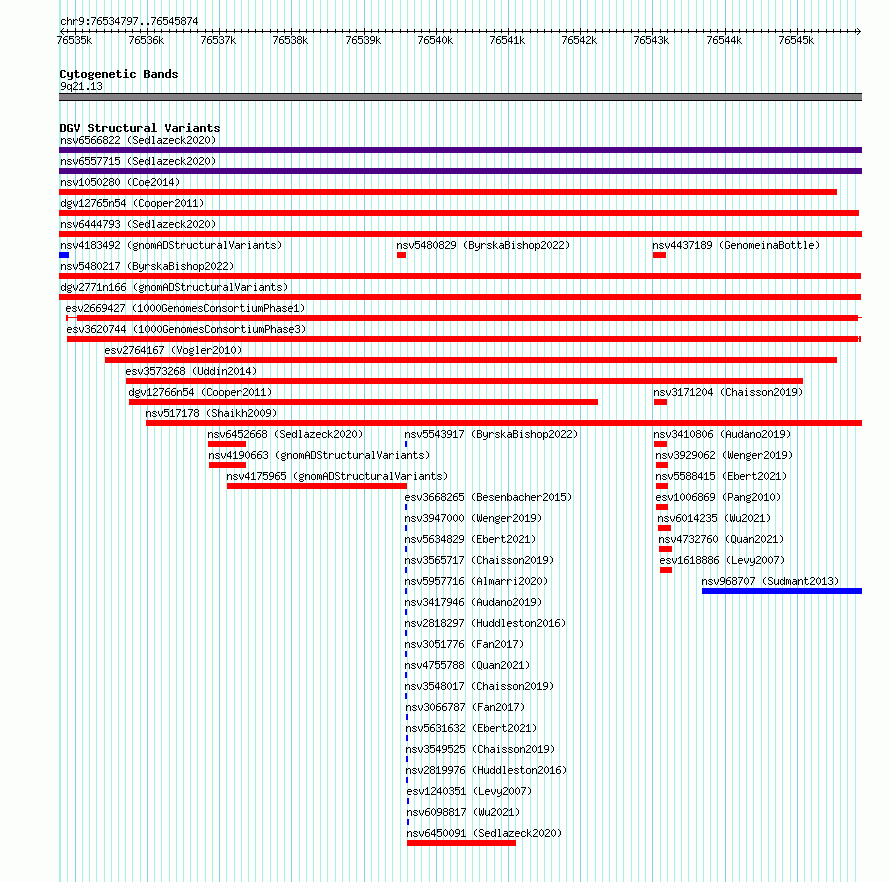890x882 pixels.
Task: Click nsv3417946 (Audano2019) label
Action: tap(473, 602)
